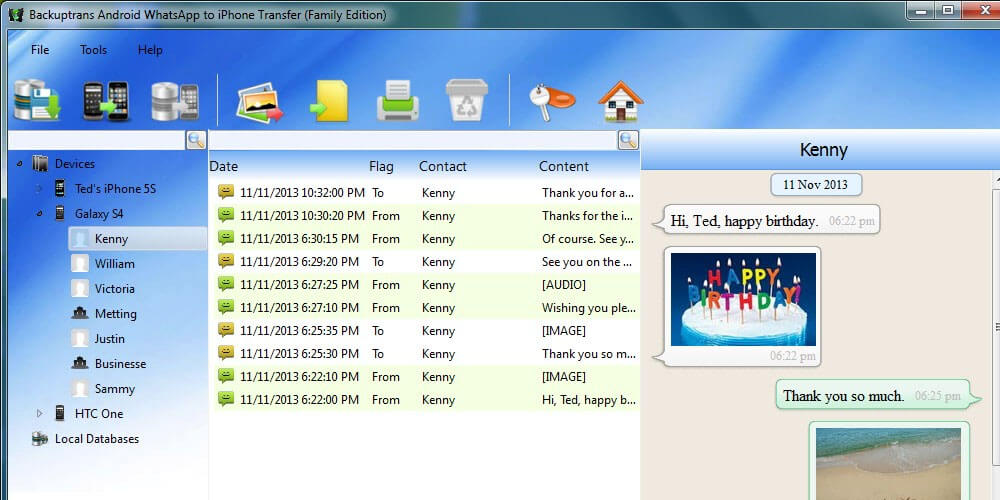The height and width of the screenshot is (500, 1000).
Task: Select the 11/11/2013 6:25:35 PM row
Action: click(x=426, y=330)
